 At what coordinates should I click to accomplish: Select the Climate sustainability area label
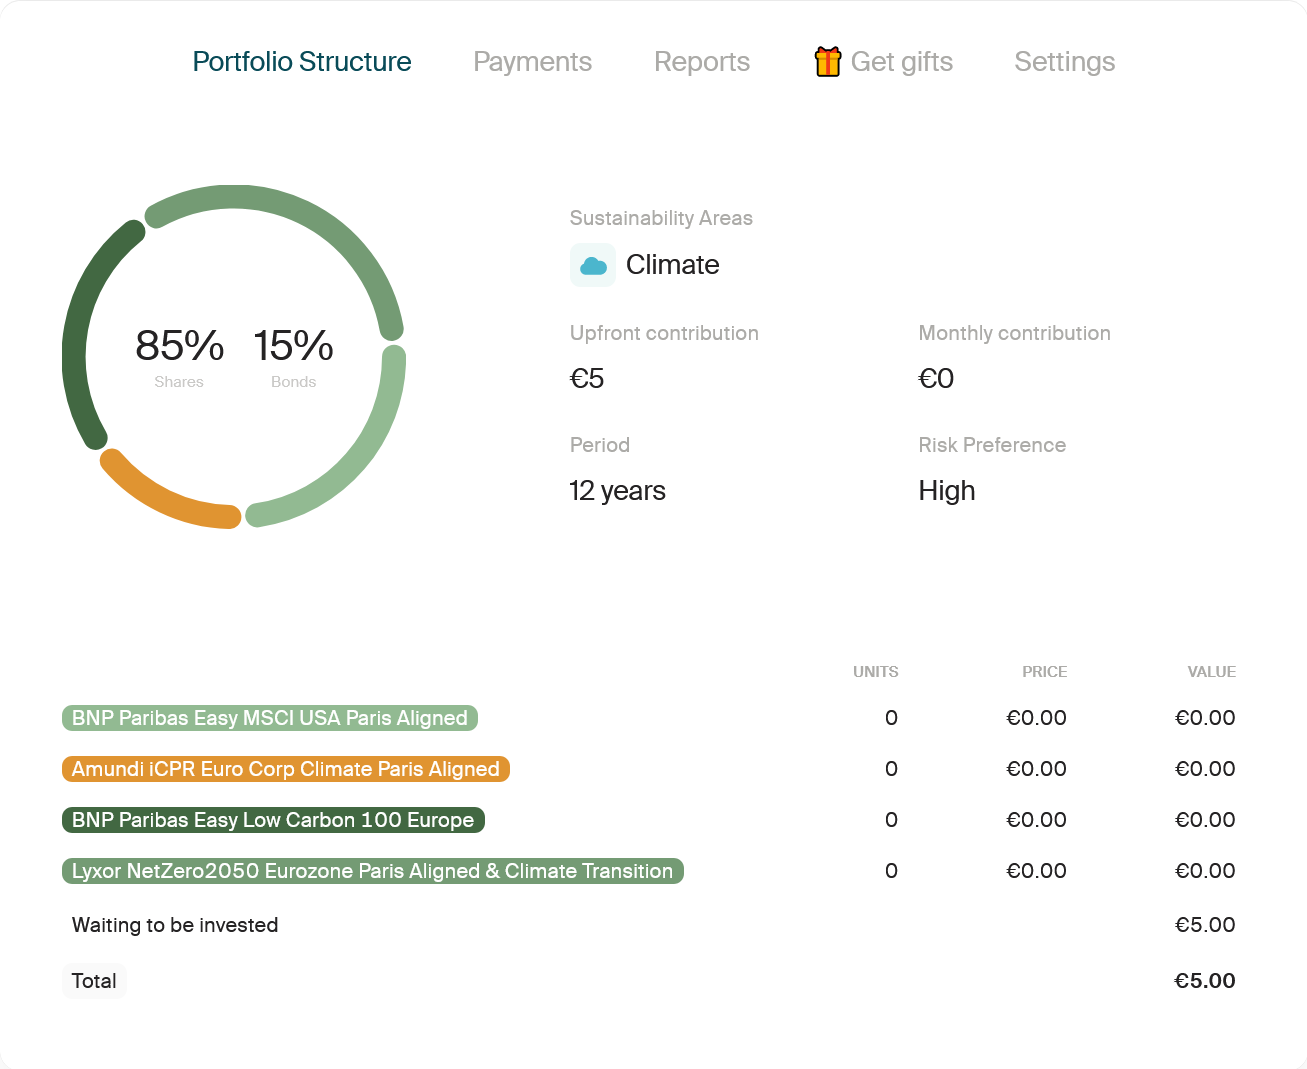(672, 265)
